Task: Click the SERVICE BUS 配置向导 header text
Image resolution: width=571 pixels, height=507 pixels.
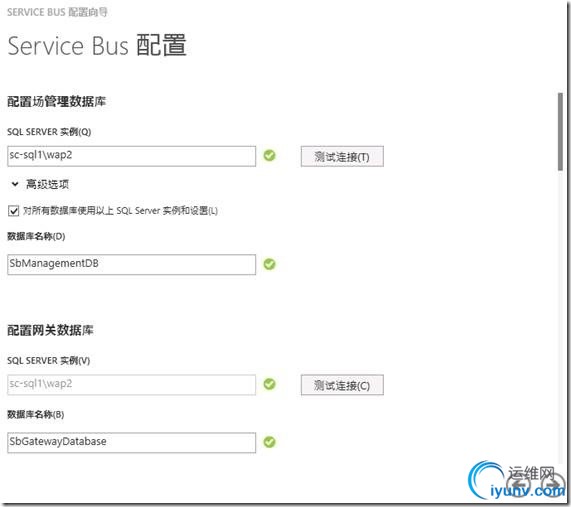Action: [x=58, y=12]
